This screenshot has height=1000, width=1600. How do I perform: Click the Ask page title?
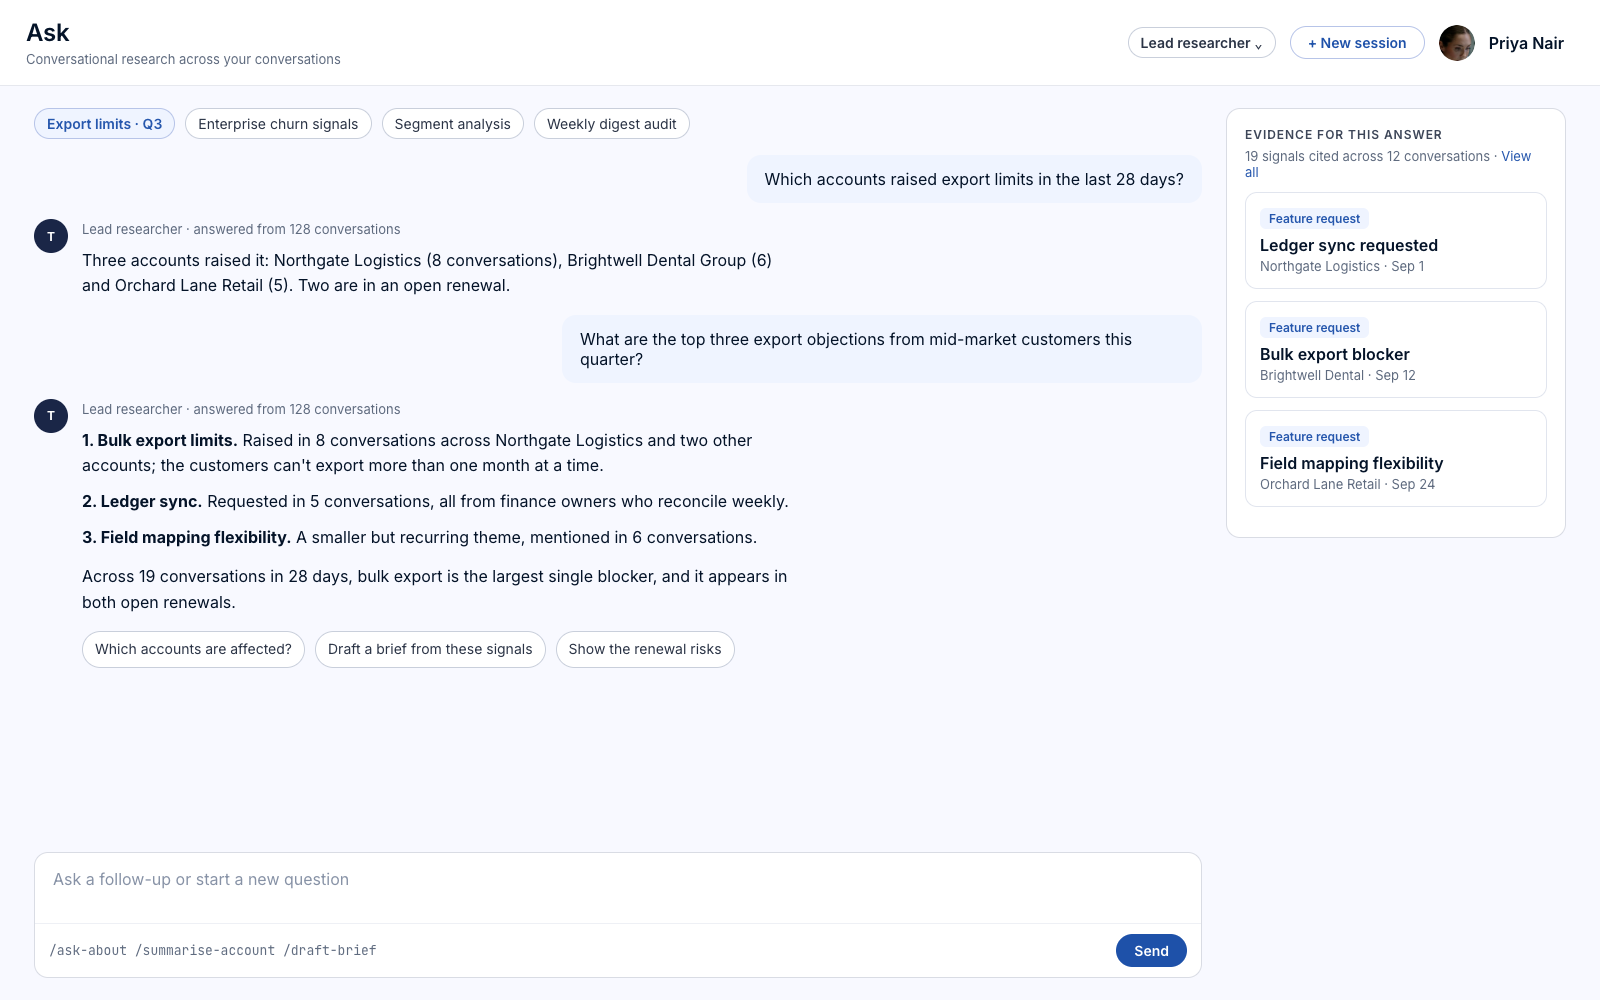48,33
